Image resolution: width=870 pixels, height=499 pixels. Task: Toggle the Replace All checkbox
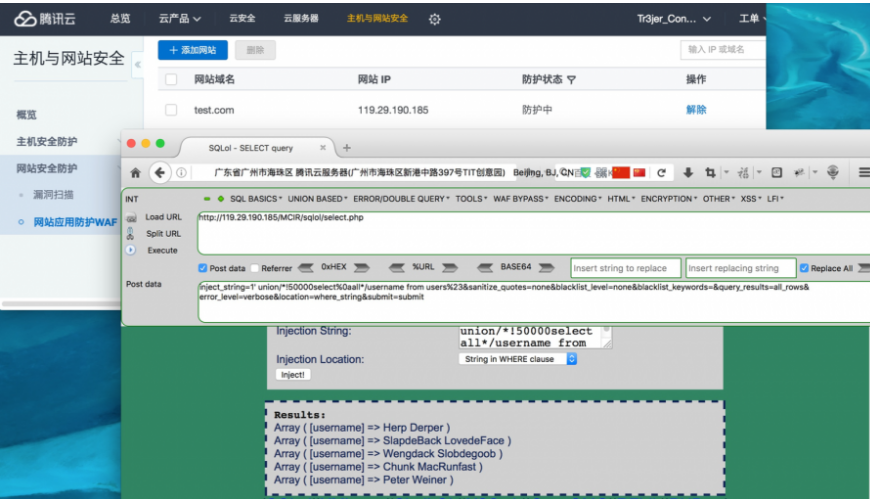(x=804, y=268)
